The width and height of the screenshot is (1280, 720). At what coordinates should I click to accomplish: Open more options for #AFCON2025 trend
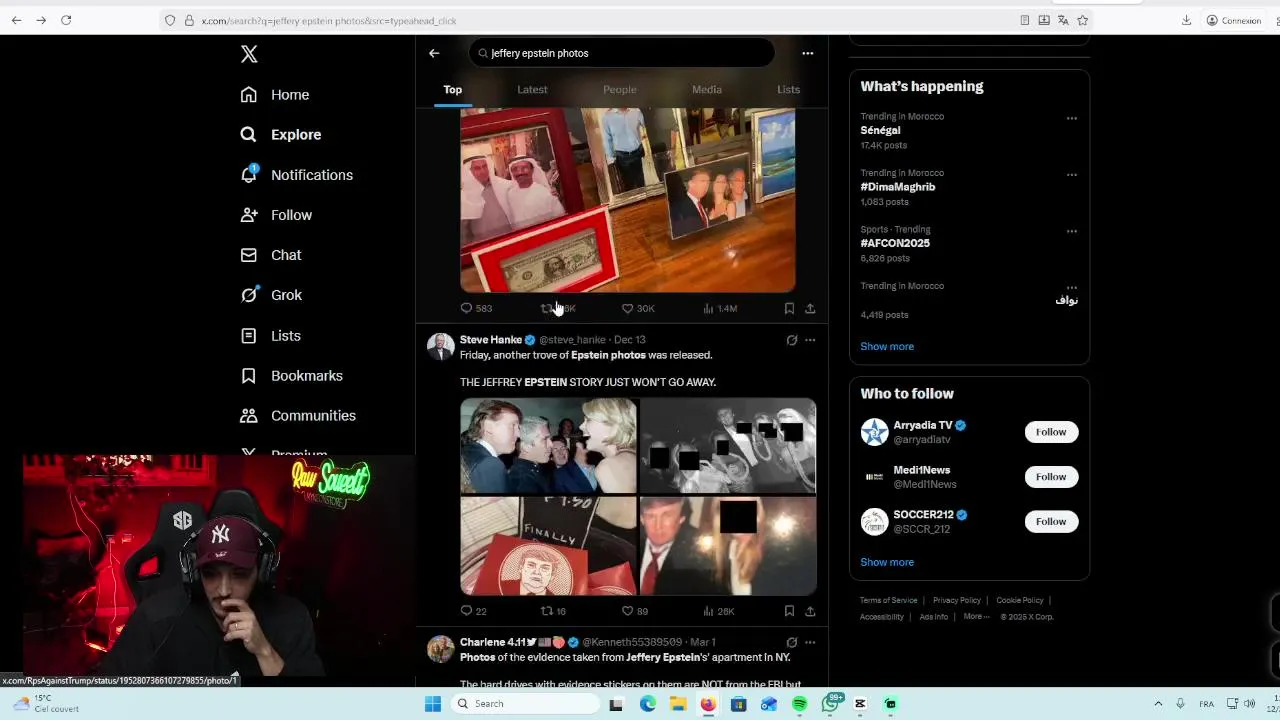point(1071,231)
